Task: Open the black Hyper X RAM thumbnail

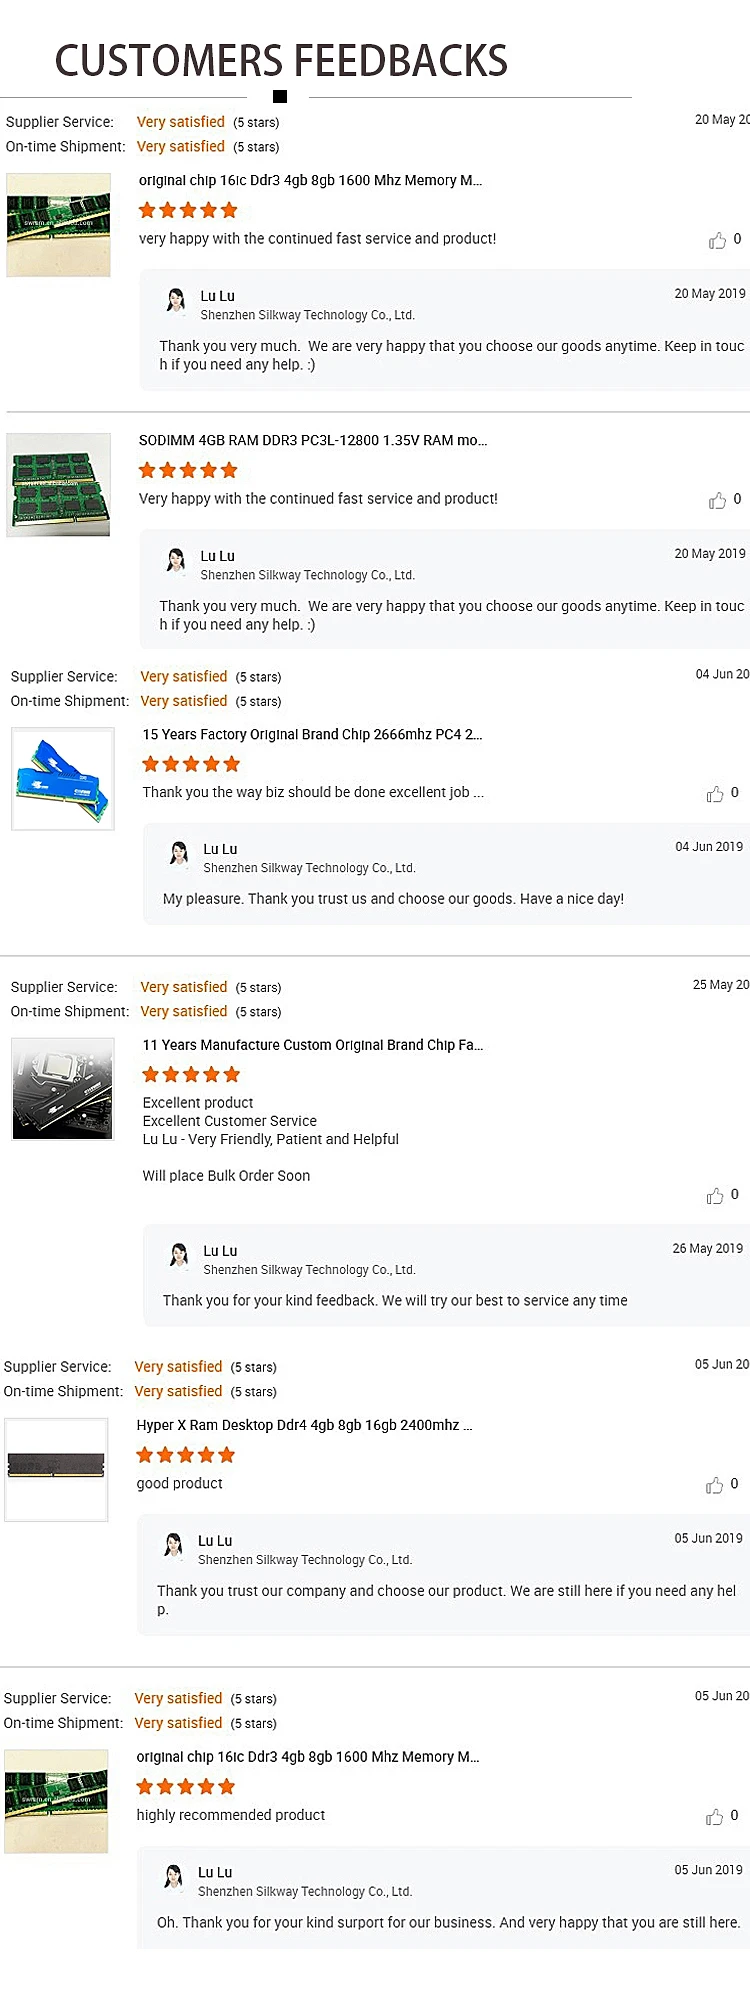Action: point(56,1469)
